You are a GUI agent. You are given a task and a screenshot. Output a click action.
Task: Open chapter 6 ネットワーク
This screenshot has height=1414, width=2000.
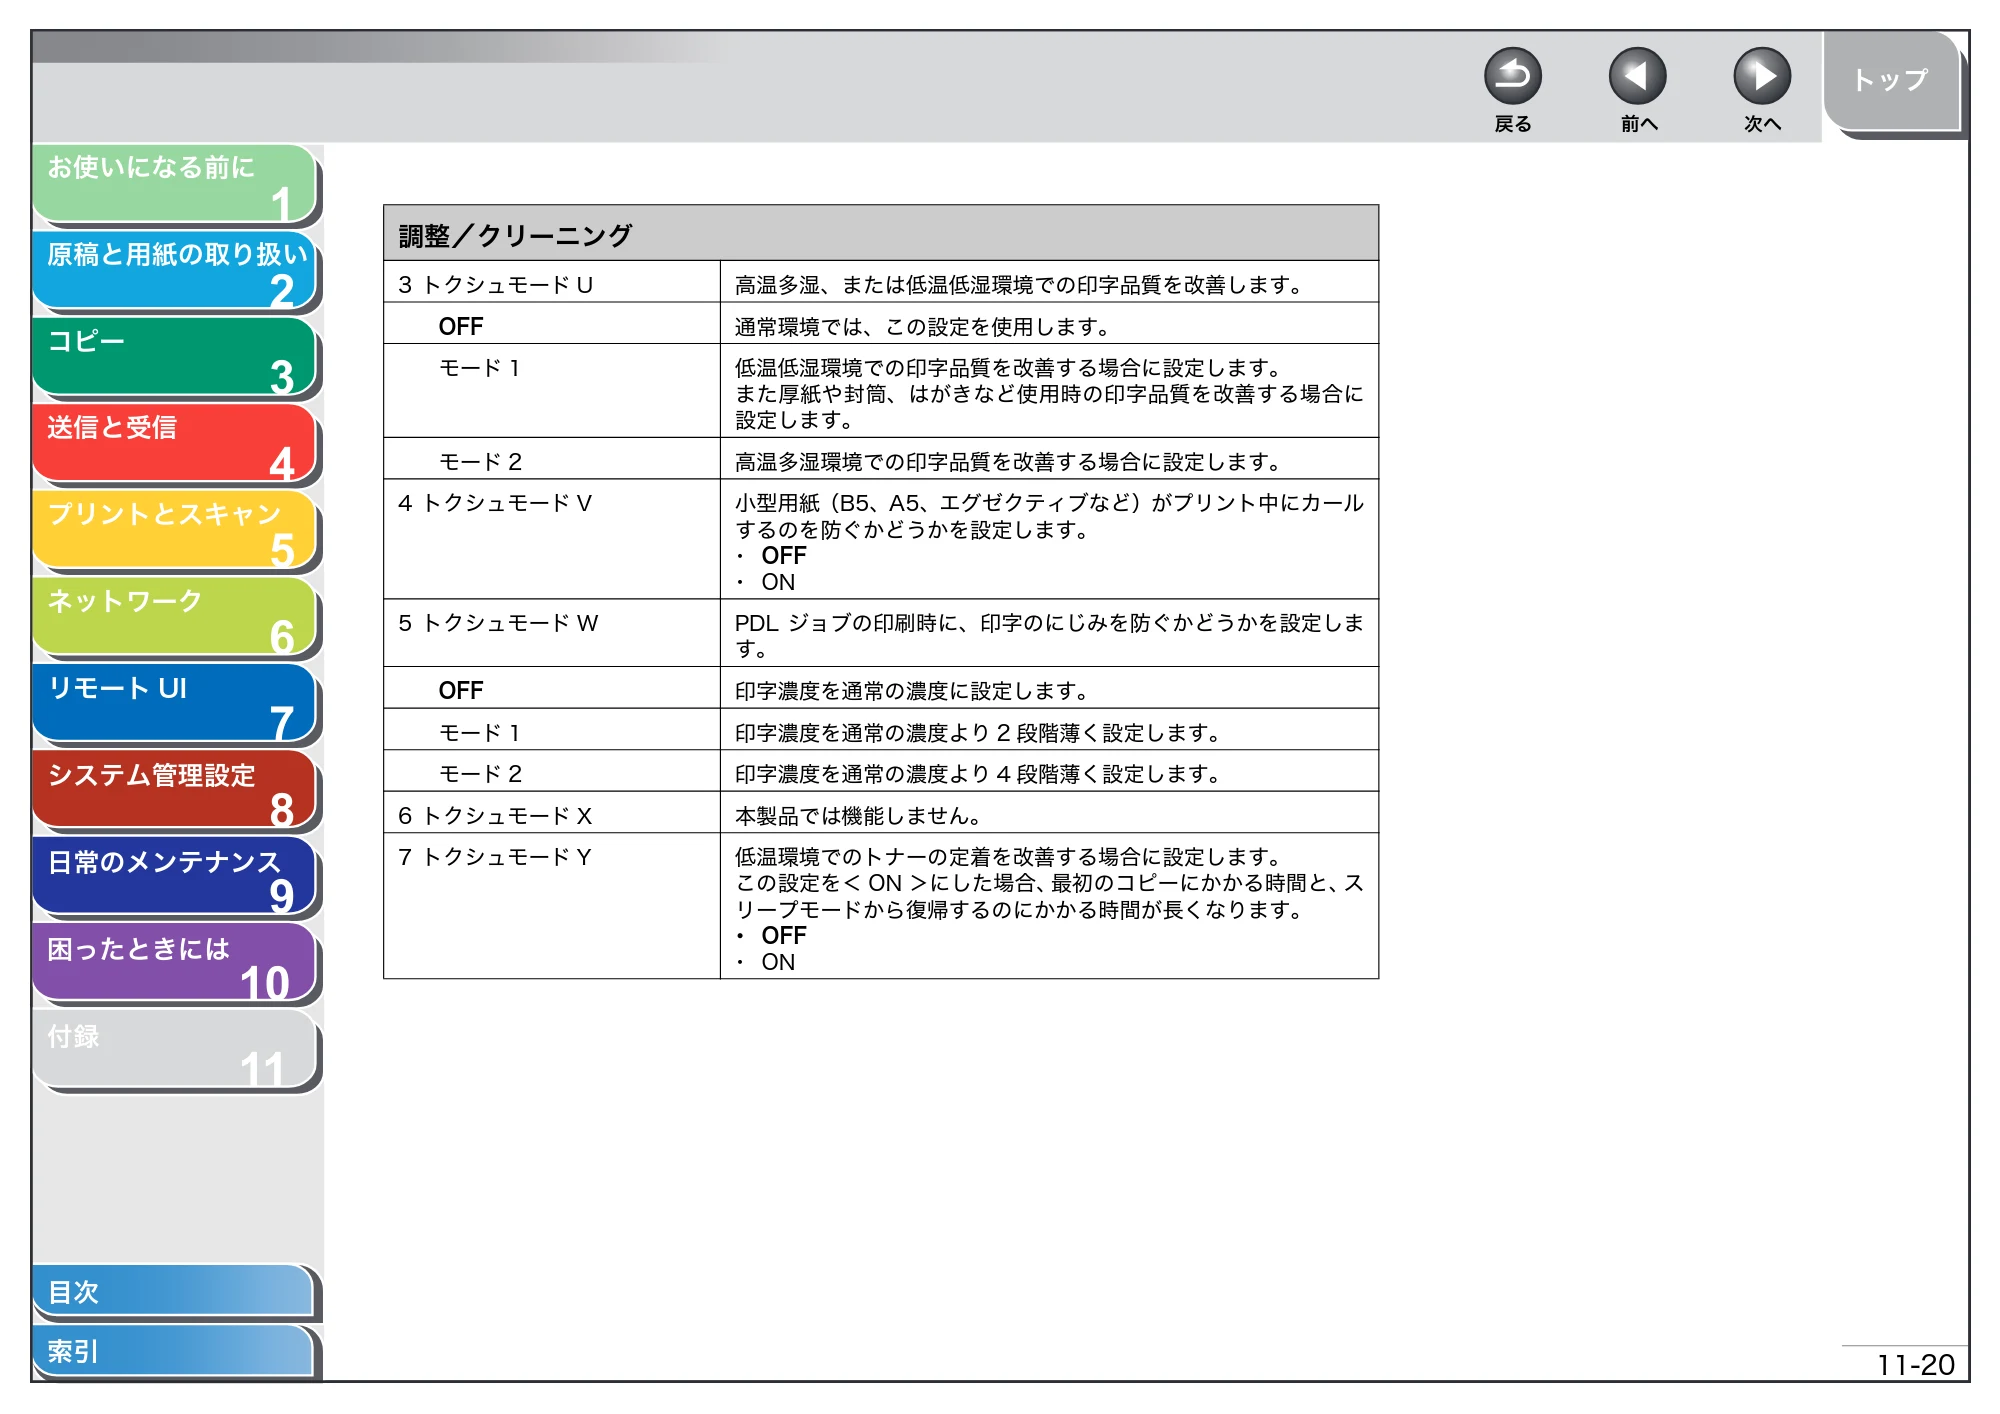click(175, 617)
